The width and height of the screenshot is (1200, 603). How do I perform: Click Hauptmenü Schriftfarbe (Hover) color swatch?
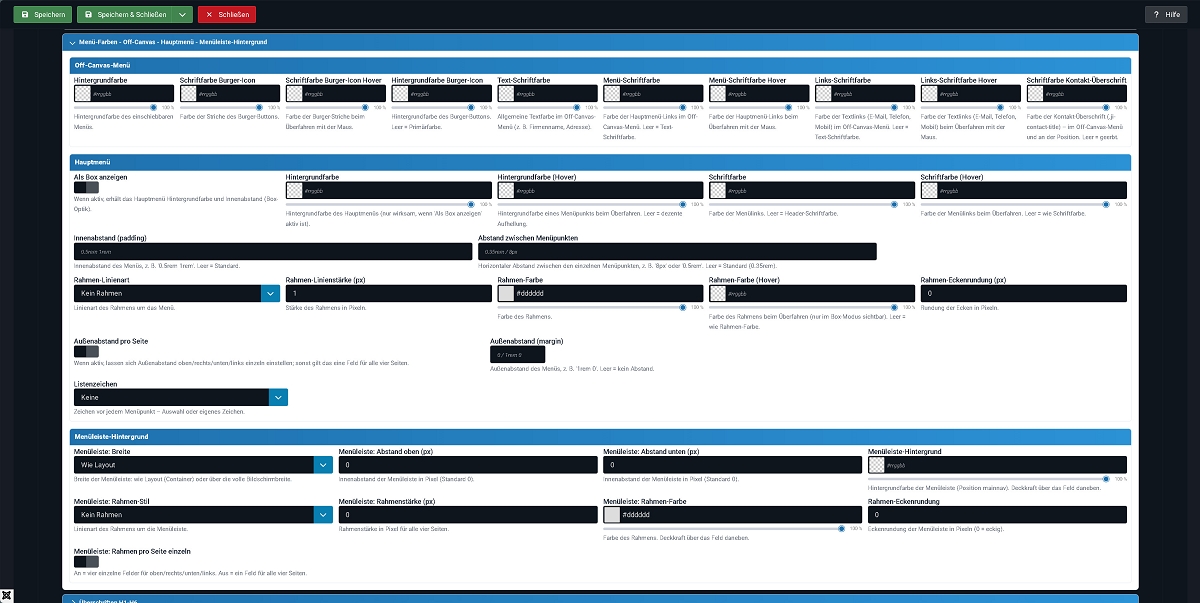[930, 190]
